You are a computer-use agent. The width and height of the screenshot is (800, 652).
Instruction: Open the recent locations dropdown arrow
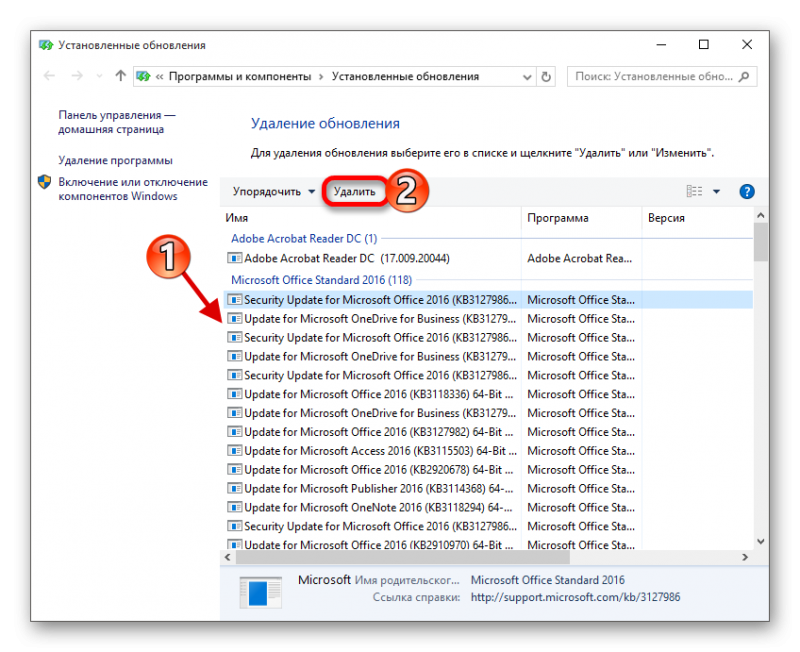(x=99, y=77)
